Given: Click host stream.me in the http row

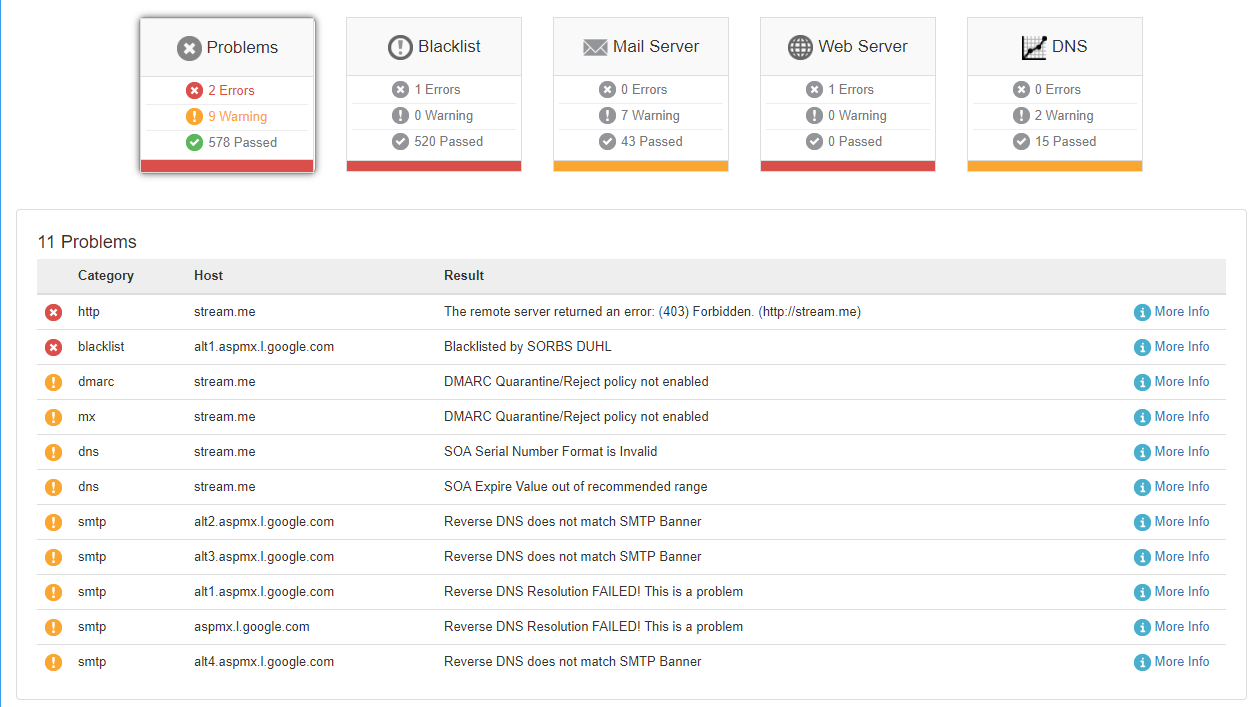Looking at the screenshot, I should (225, 312).
